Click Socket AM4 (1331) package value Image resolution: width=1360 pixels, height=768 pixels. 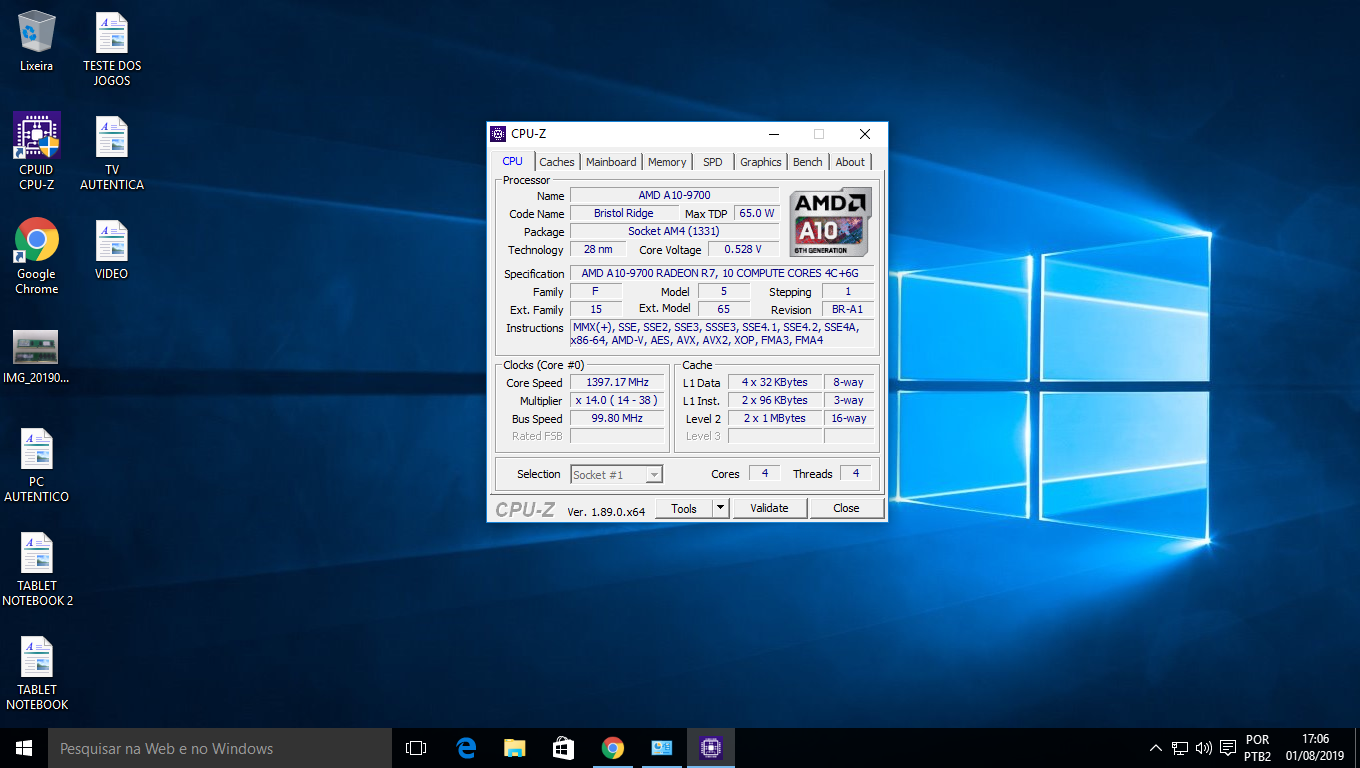click(x=674, y=231)
